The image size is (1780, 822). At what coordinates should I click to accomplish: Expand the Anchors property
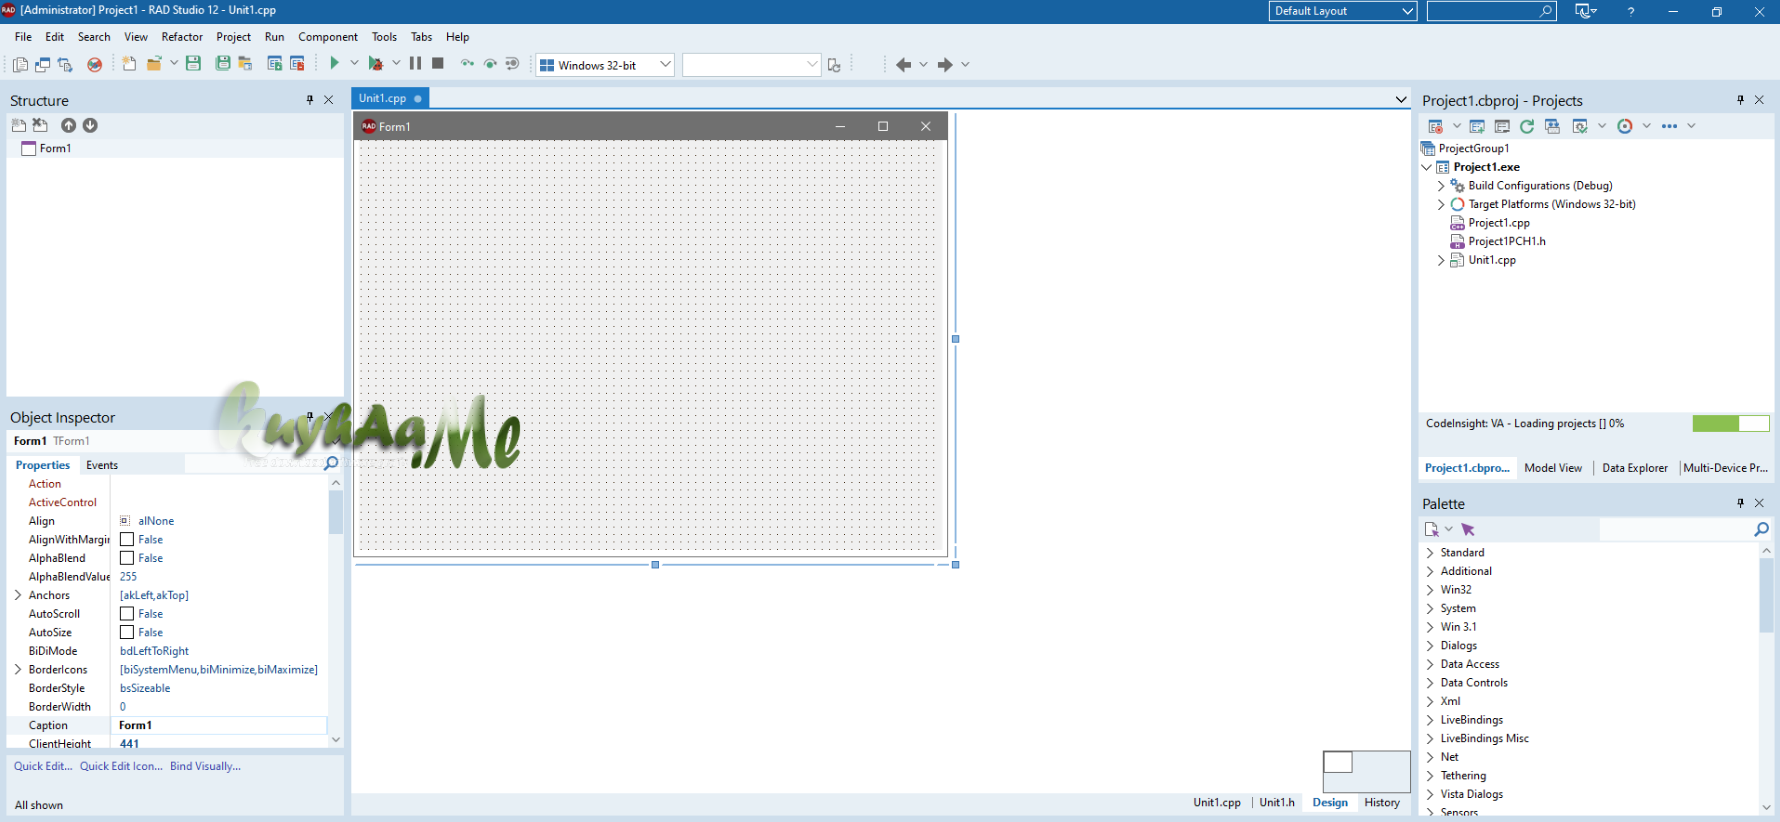pyautogui.click(x=18, y=595)
